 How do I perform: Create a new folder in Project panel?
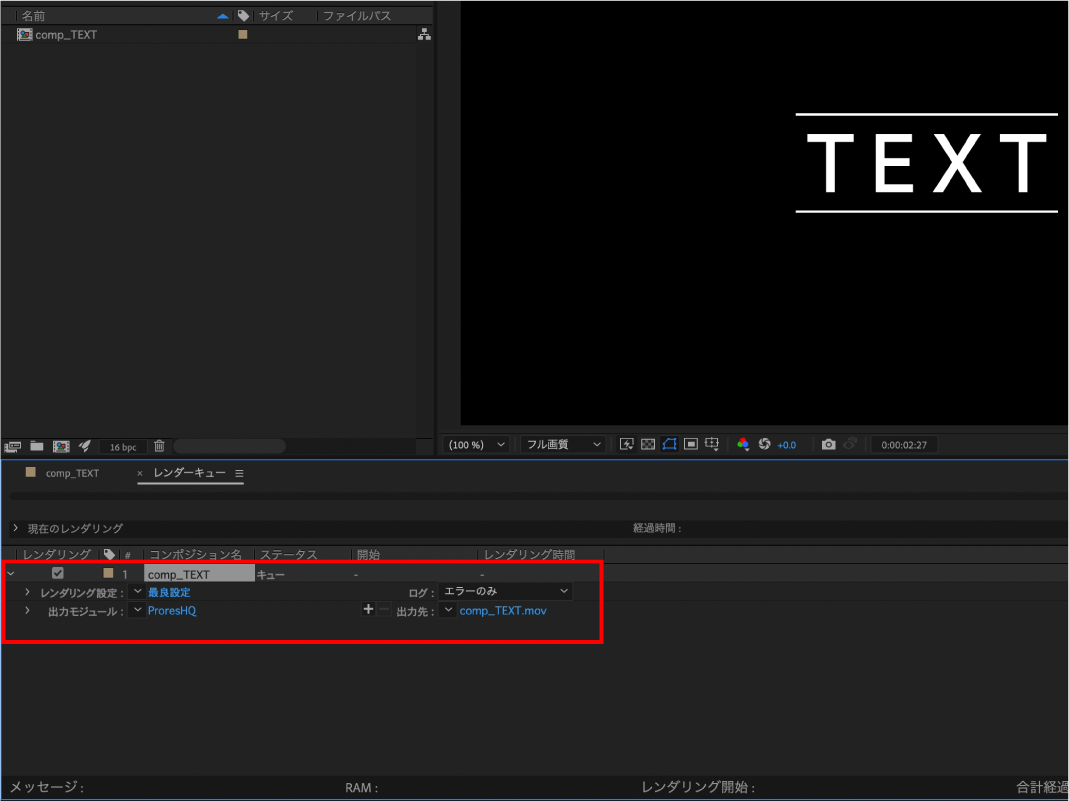tap(37, 446)
